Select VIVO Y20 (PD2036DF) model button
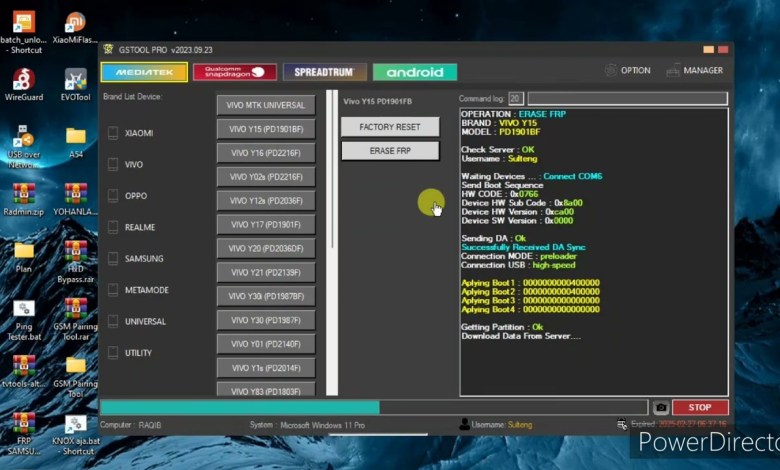780x470 pixels. click(x=265, y=248)
